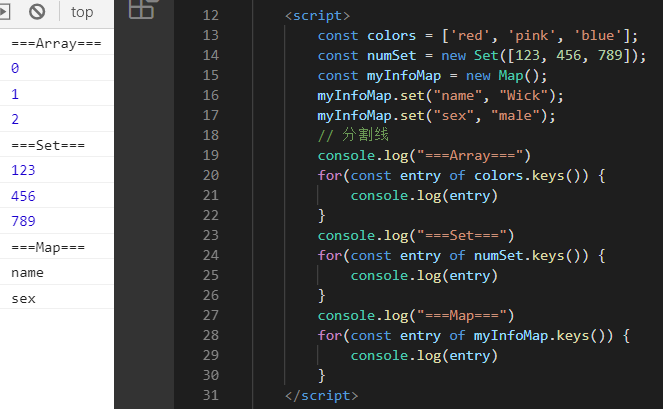Click 'colors.keys()' on line 20

pyautogui.click(x=531, y=176)
